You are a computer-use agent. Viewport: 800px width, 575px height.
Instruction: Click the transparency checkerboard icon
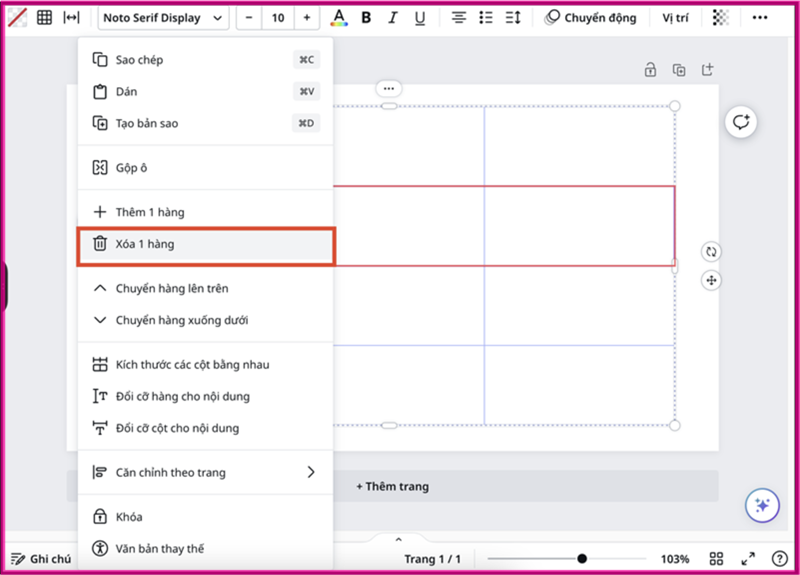coord(720,18)
